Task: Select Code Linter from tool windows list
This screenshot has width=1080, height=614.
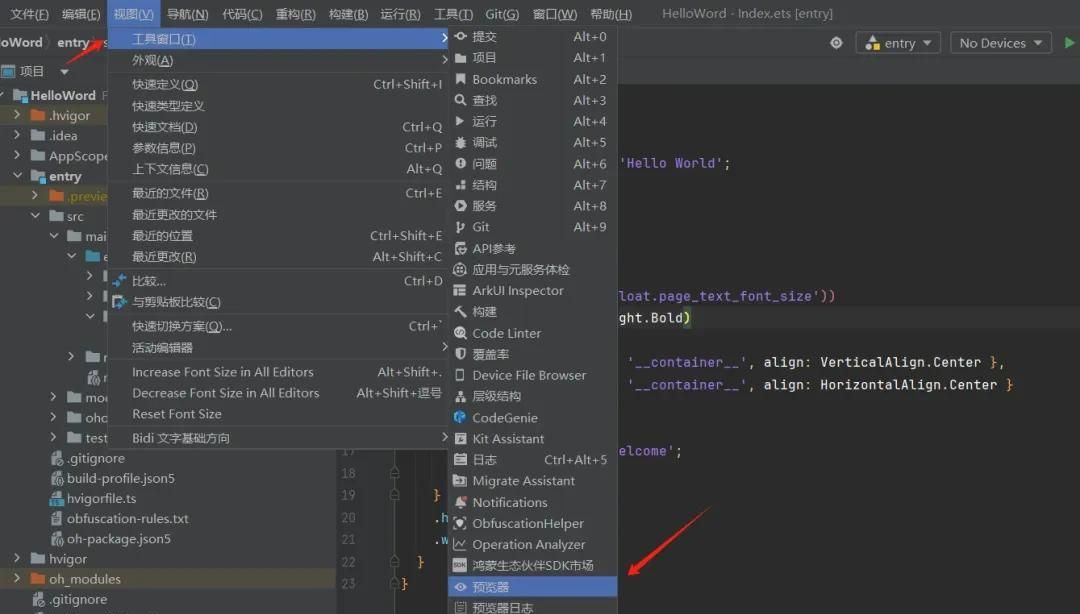Action: point(506,333)
